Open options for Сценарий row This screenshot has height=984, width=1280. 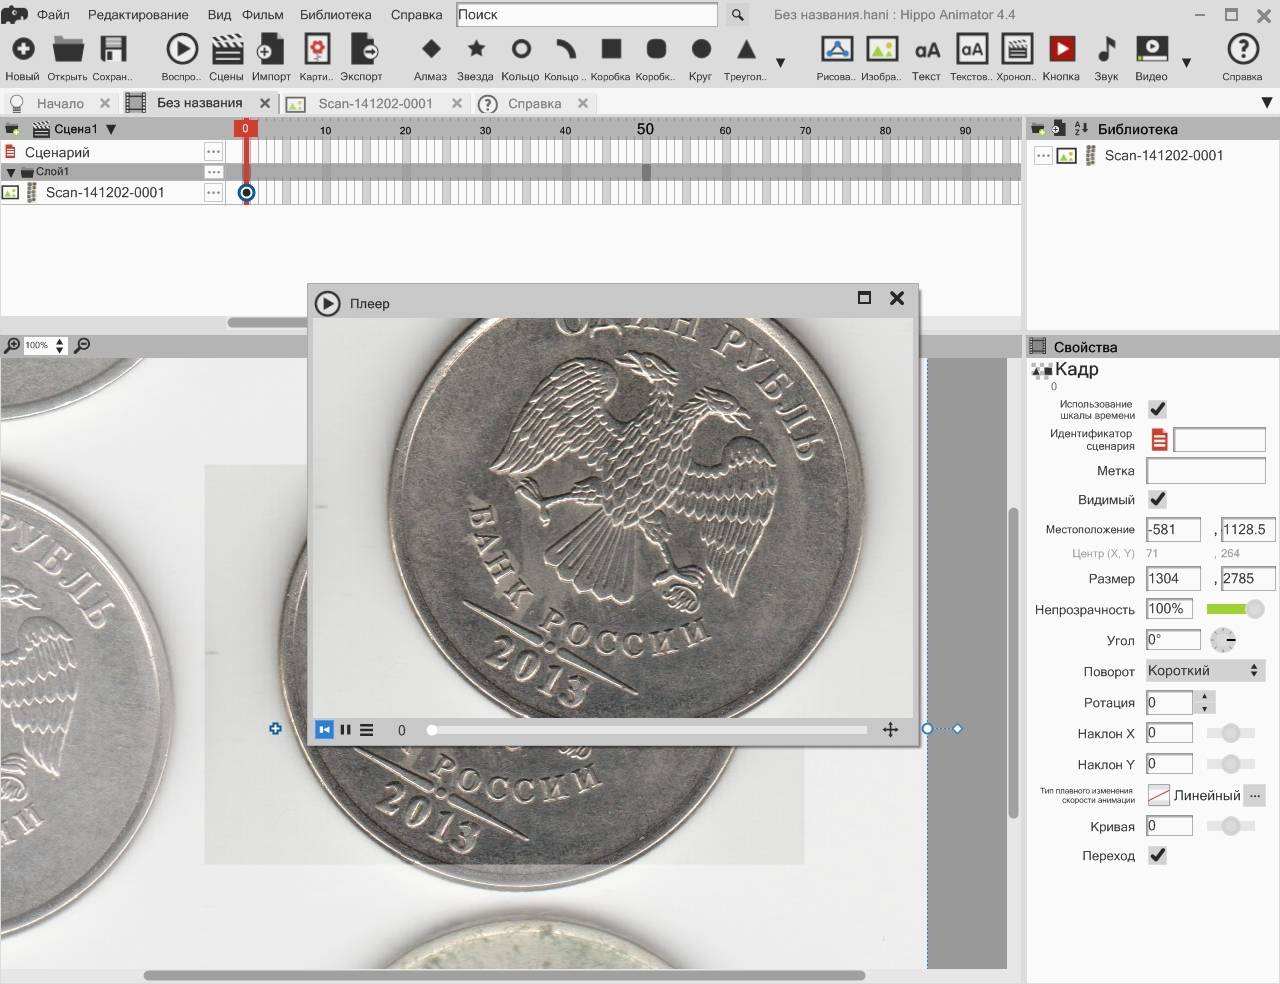click(x=213, y=152)
